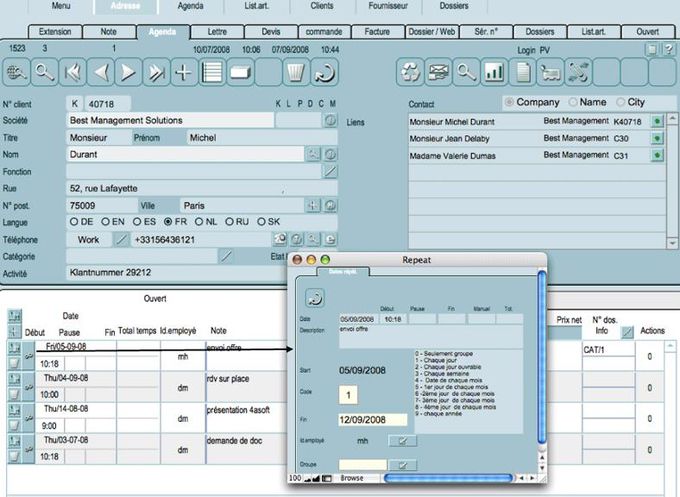Select the Name radio button
The width and height of the screenshot is (680, 497).
click(x=573, y=102)
